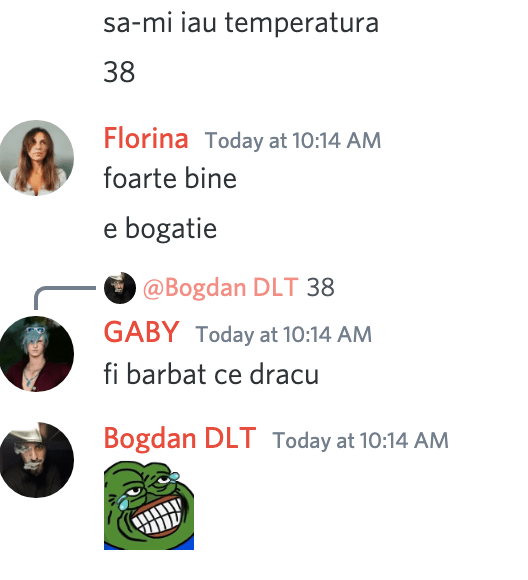
Task: Click GABY's Today at 10:14 AM timestamp
Action: 283,334
